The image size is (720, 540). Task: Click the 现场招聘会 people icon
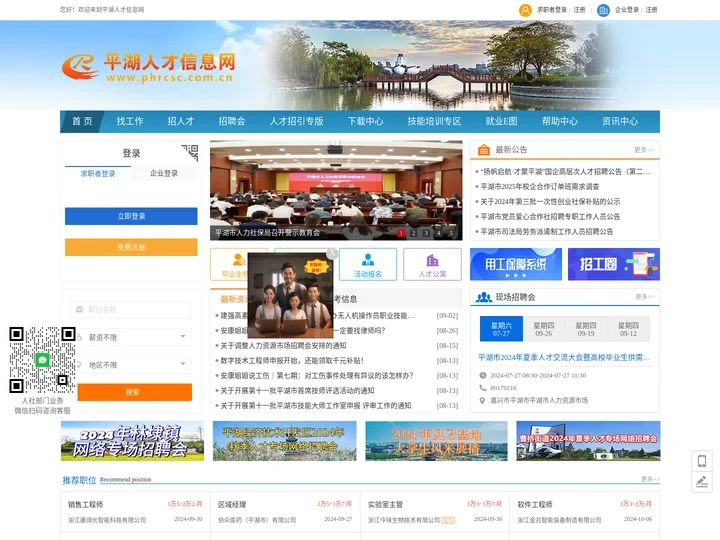[x=484, y=297]
